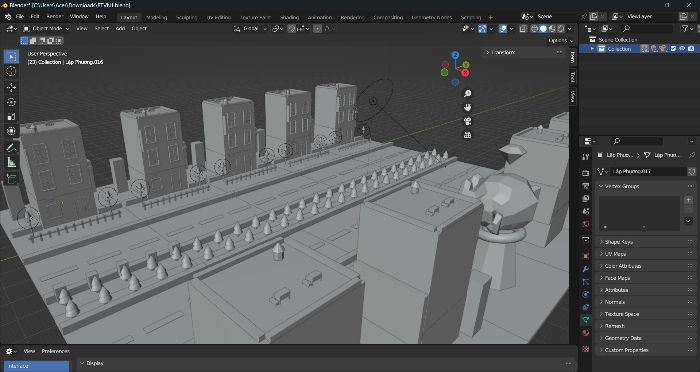This screenshot has width=700, height=372.
Task: Click the blue Z axis on gizmo
Action: pos(455,55)
